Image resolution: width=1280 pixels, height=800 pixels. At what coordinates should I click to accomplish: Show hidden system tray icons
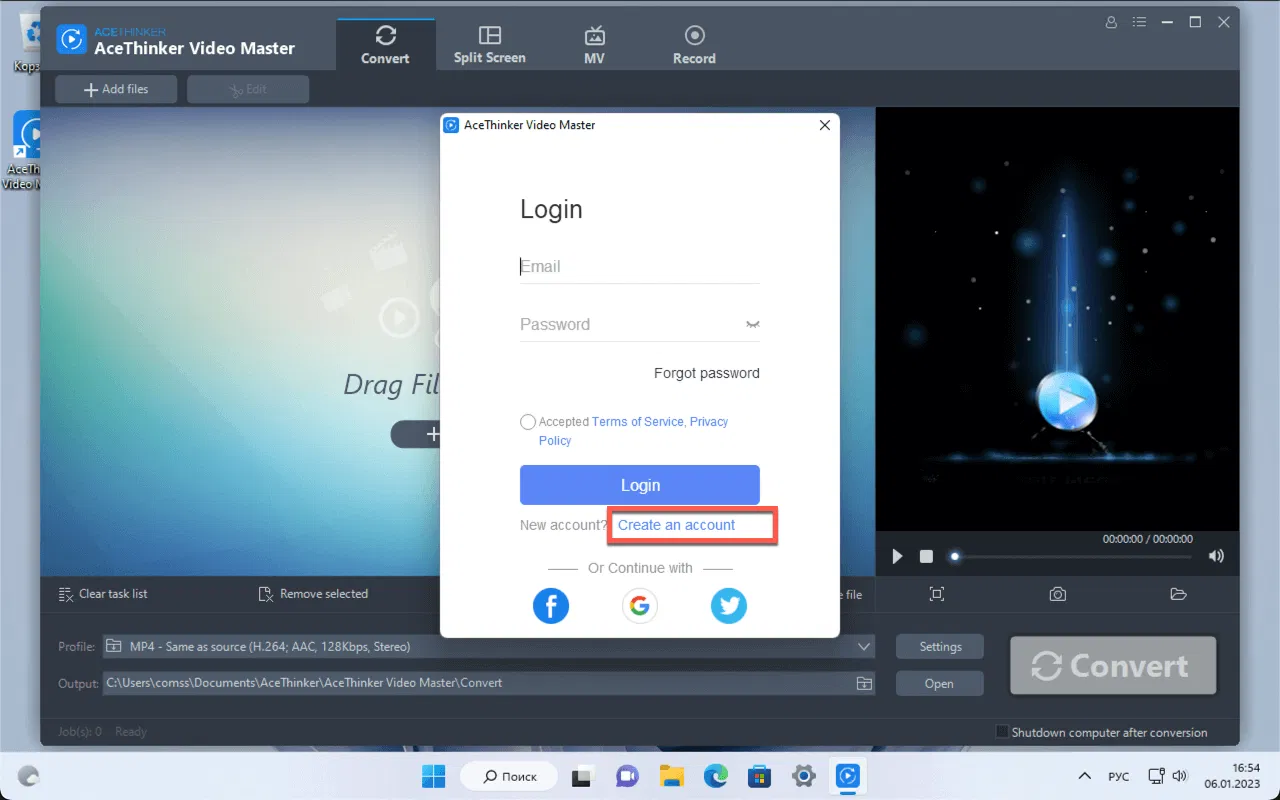click(1084, 776)
